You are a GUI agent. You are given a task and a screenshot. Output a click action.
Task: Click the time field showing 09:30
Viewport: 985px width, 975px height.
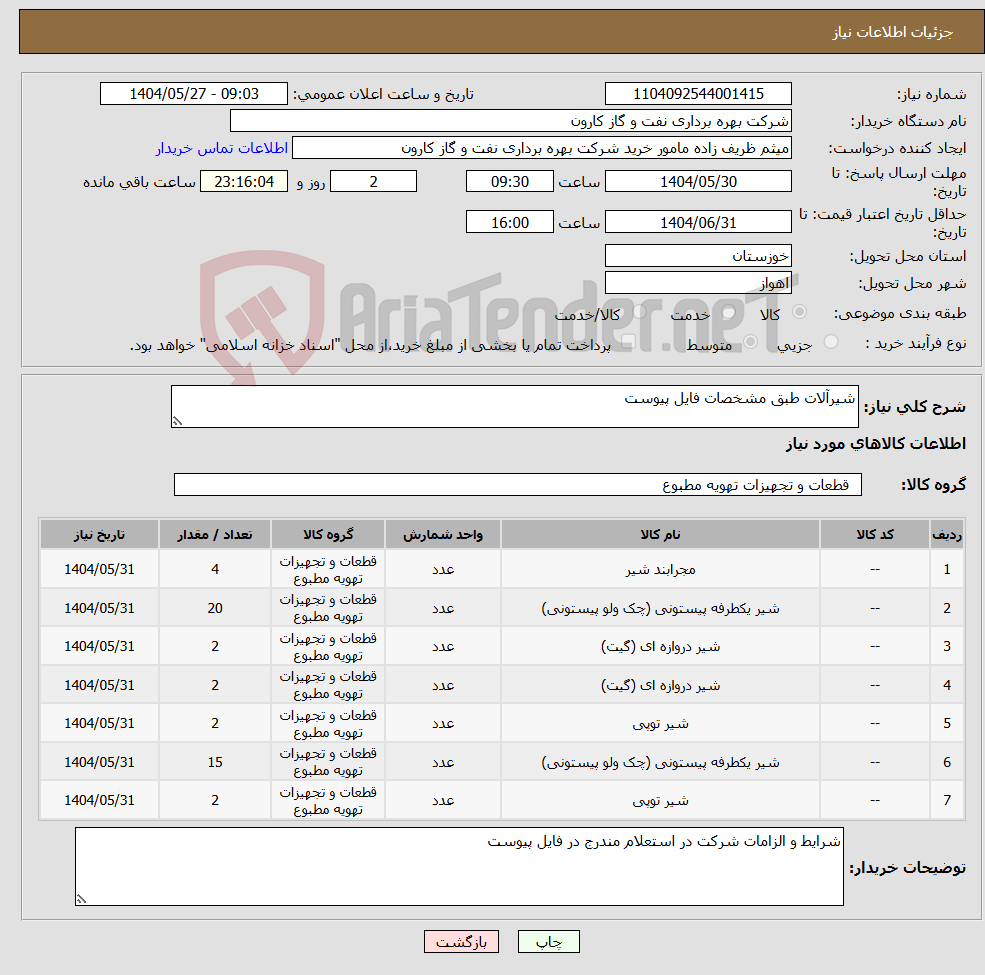tap(510, 181)
